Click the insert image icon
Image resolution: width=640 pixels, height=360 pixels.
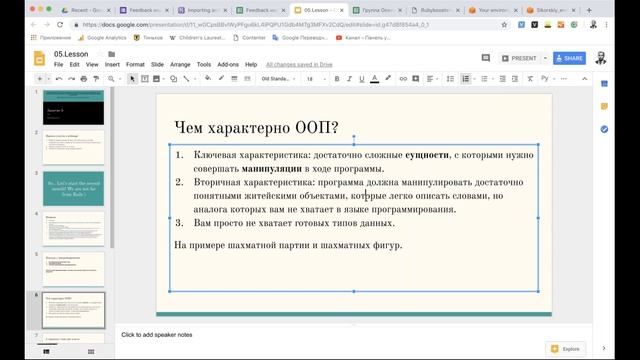(x=156, y=79)
